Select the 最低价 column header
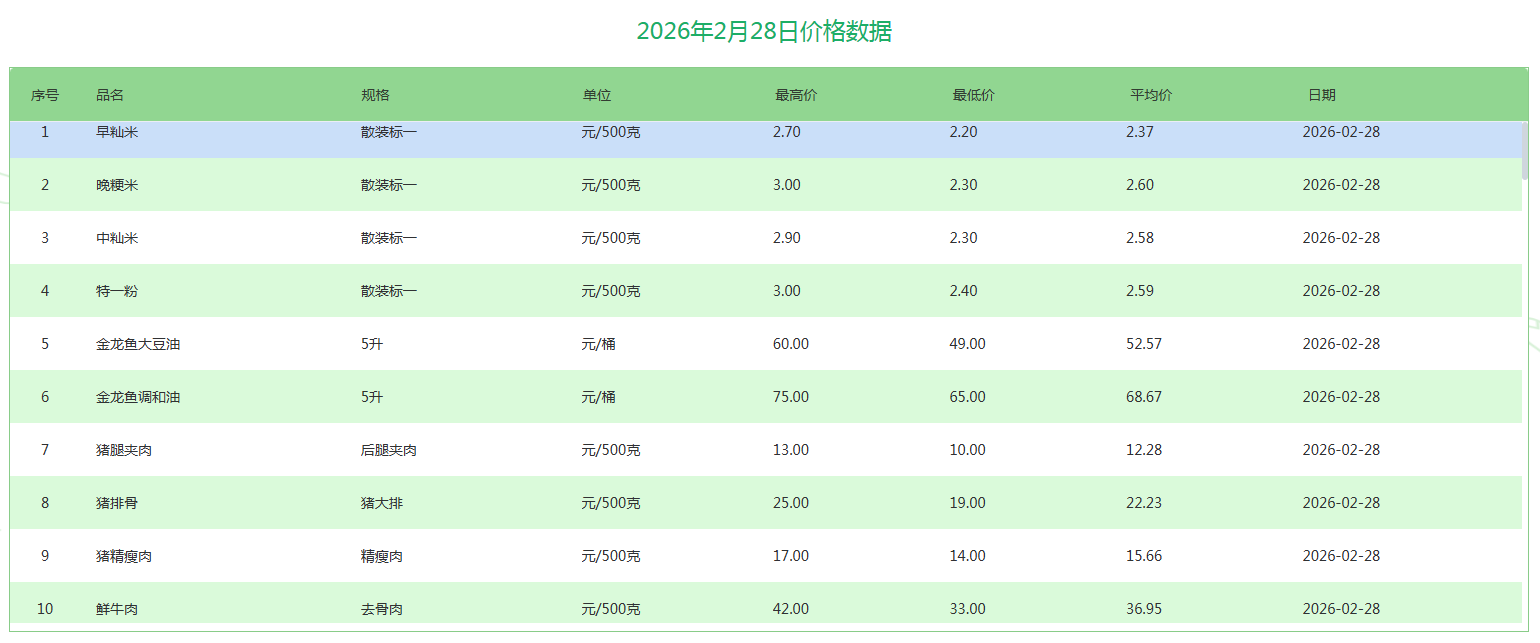Image resolution: width=1540 pixels, height=643 pixels. click(x=973, y=95)
